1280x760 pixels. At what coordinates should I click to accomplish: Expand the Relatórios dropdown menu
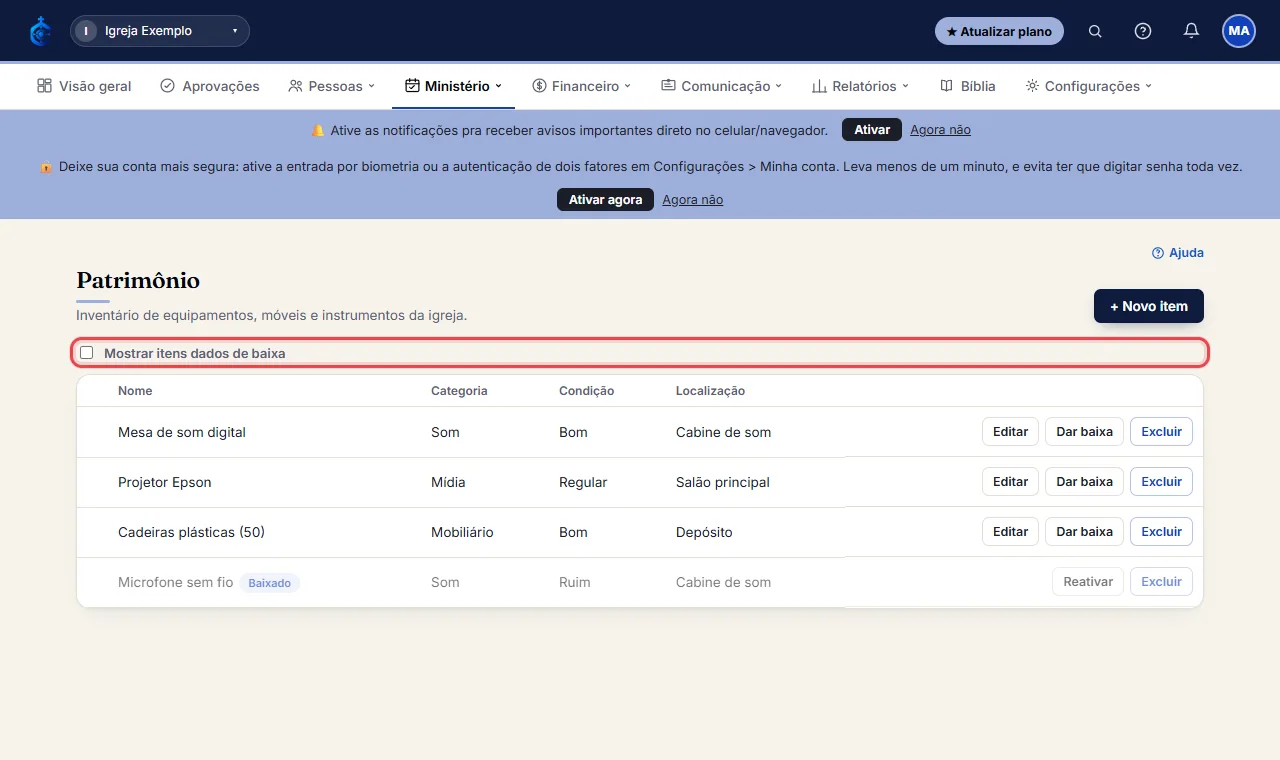[860, 86]
